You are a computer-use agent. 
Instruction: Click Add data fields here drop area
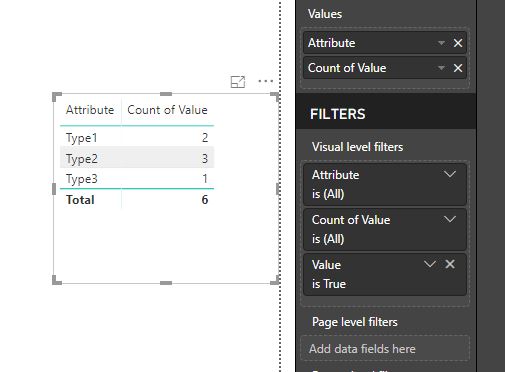pos(385,349)
